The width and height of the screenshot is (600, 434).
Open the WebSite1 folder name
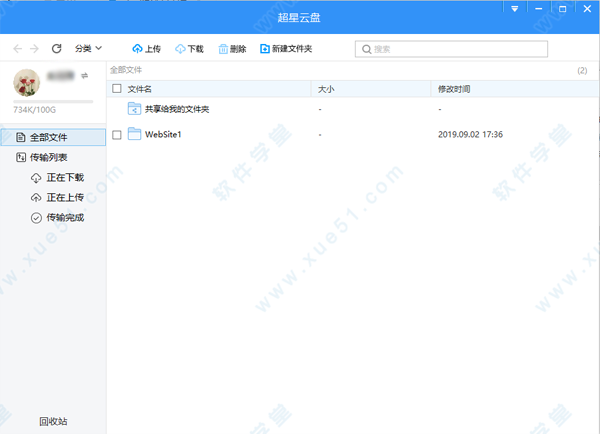pyautogui.click(x=163, y=134)
